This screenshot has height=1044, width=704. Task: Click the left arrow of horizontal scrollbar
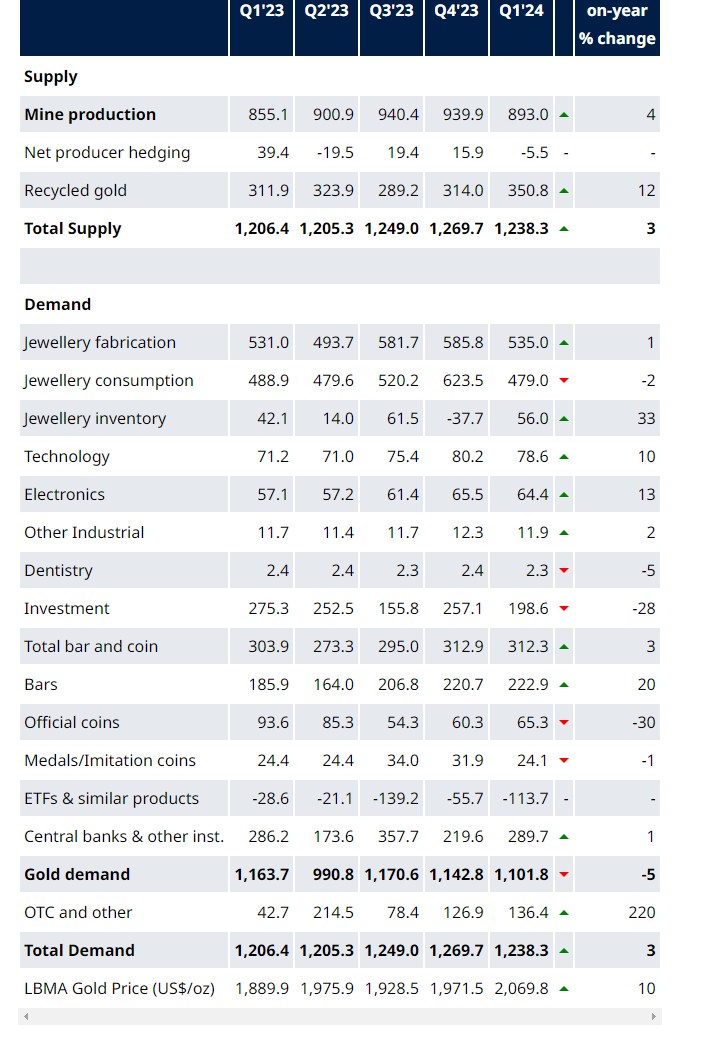tap(25, 1017)
